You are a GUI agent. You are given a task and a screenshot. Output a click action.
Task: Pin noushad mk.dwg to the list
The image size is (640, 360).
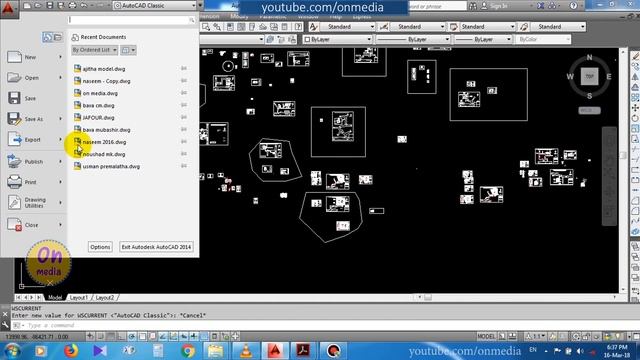(184, 154)
